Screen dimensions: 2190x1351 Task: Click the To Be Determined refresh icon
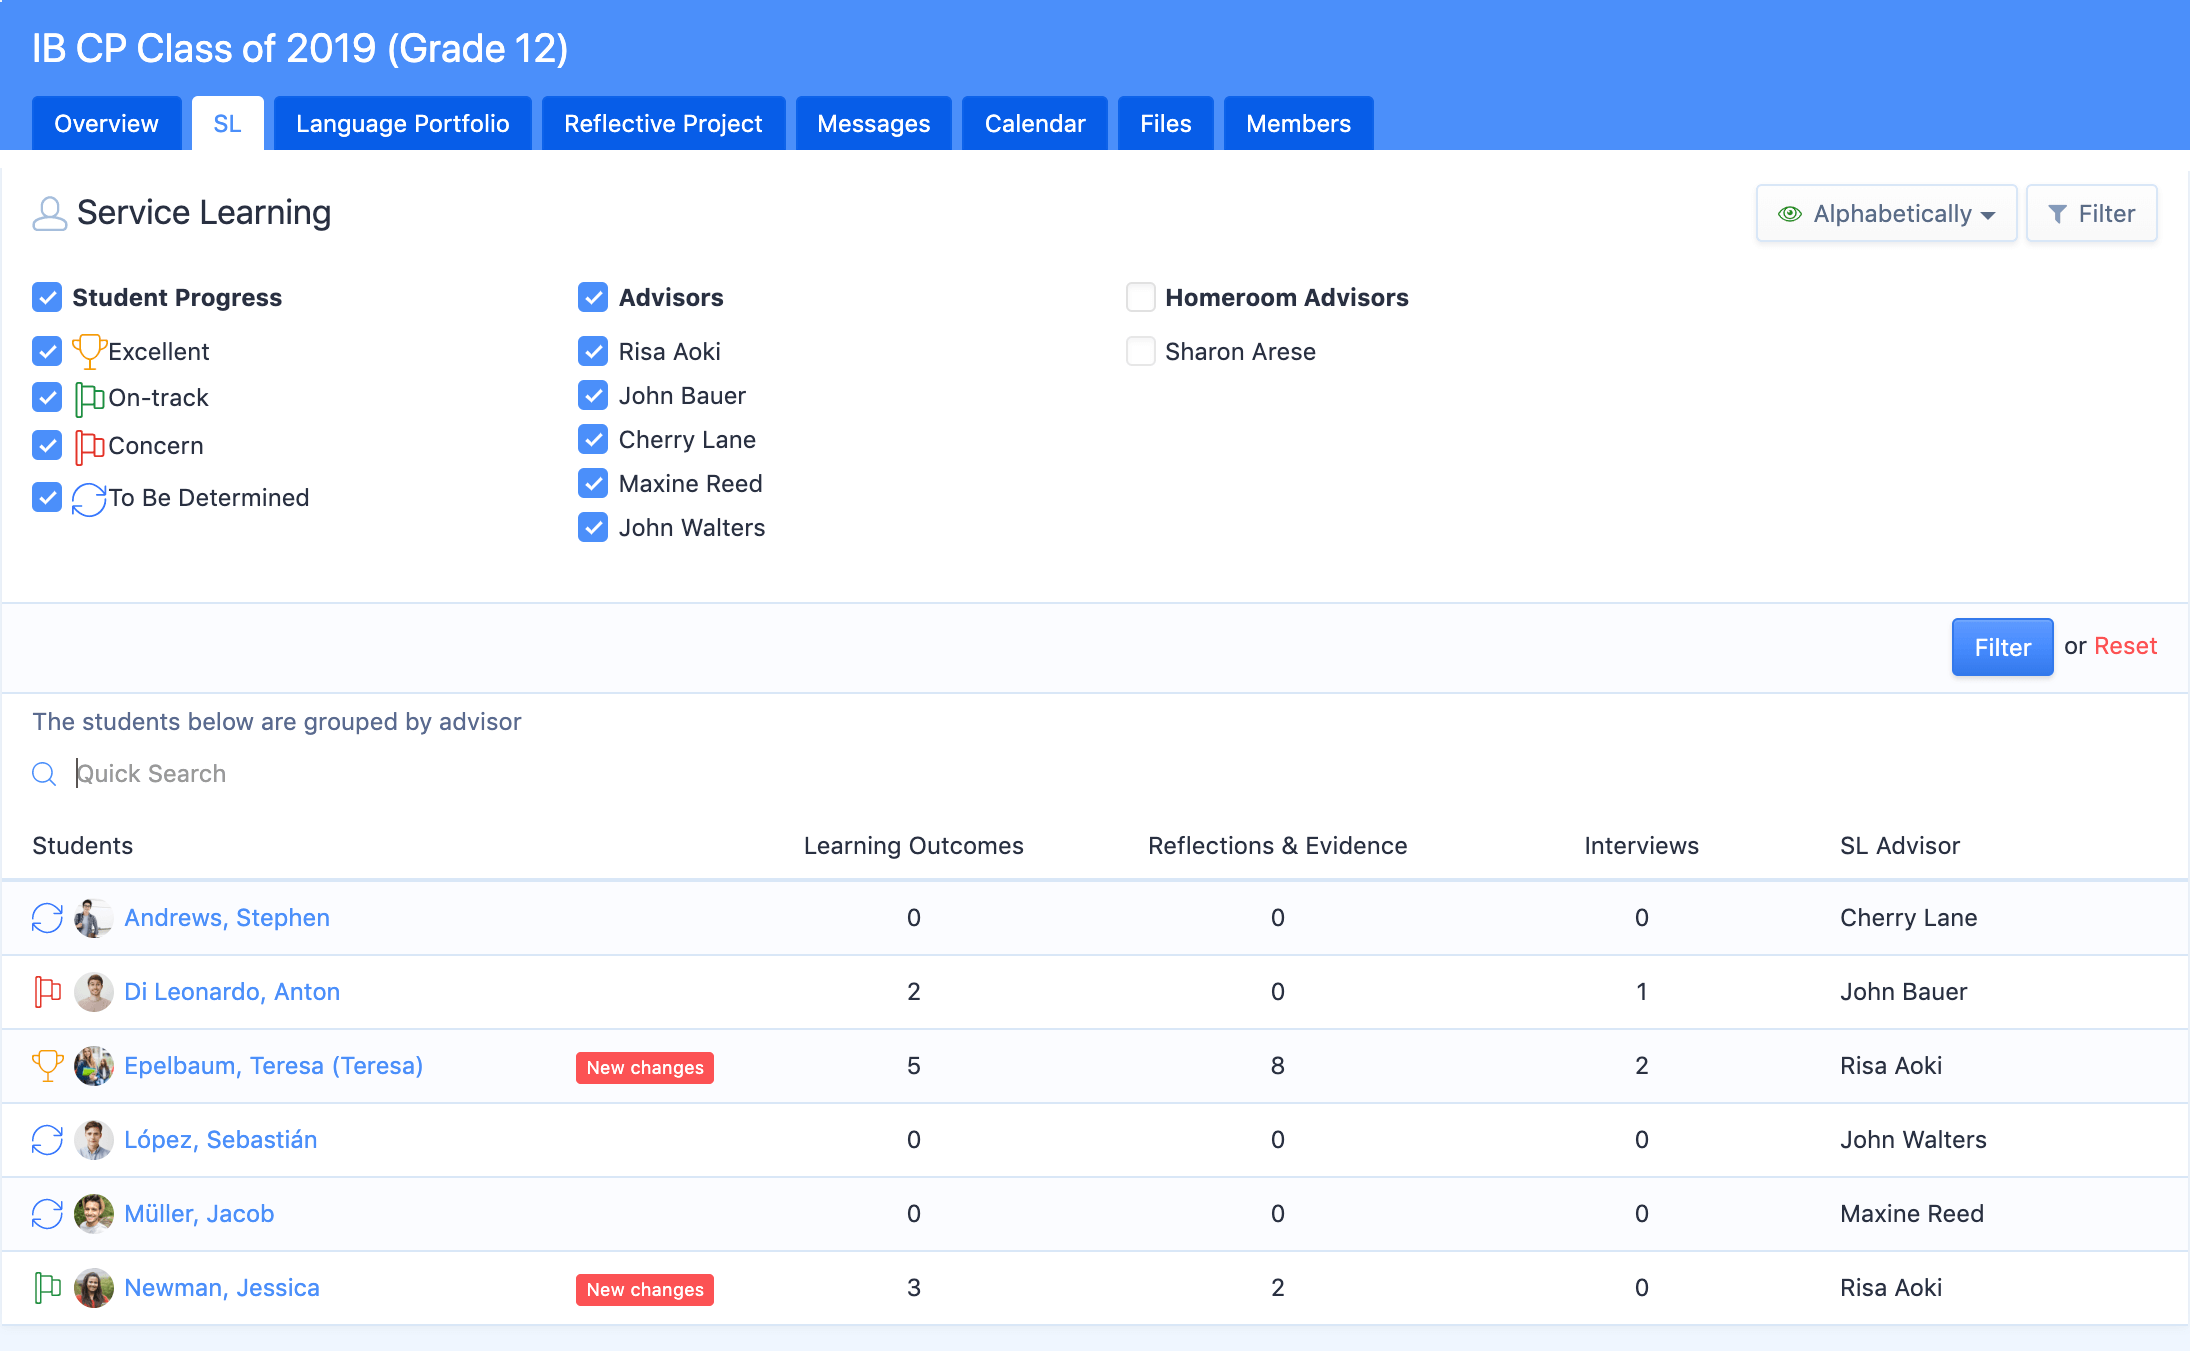[x=89, y=498]
